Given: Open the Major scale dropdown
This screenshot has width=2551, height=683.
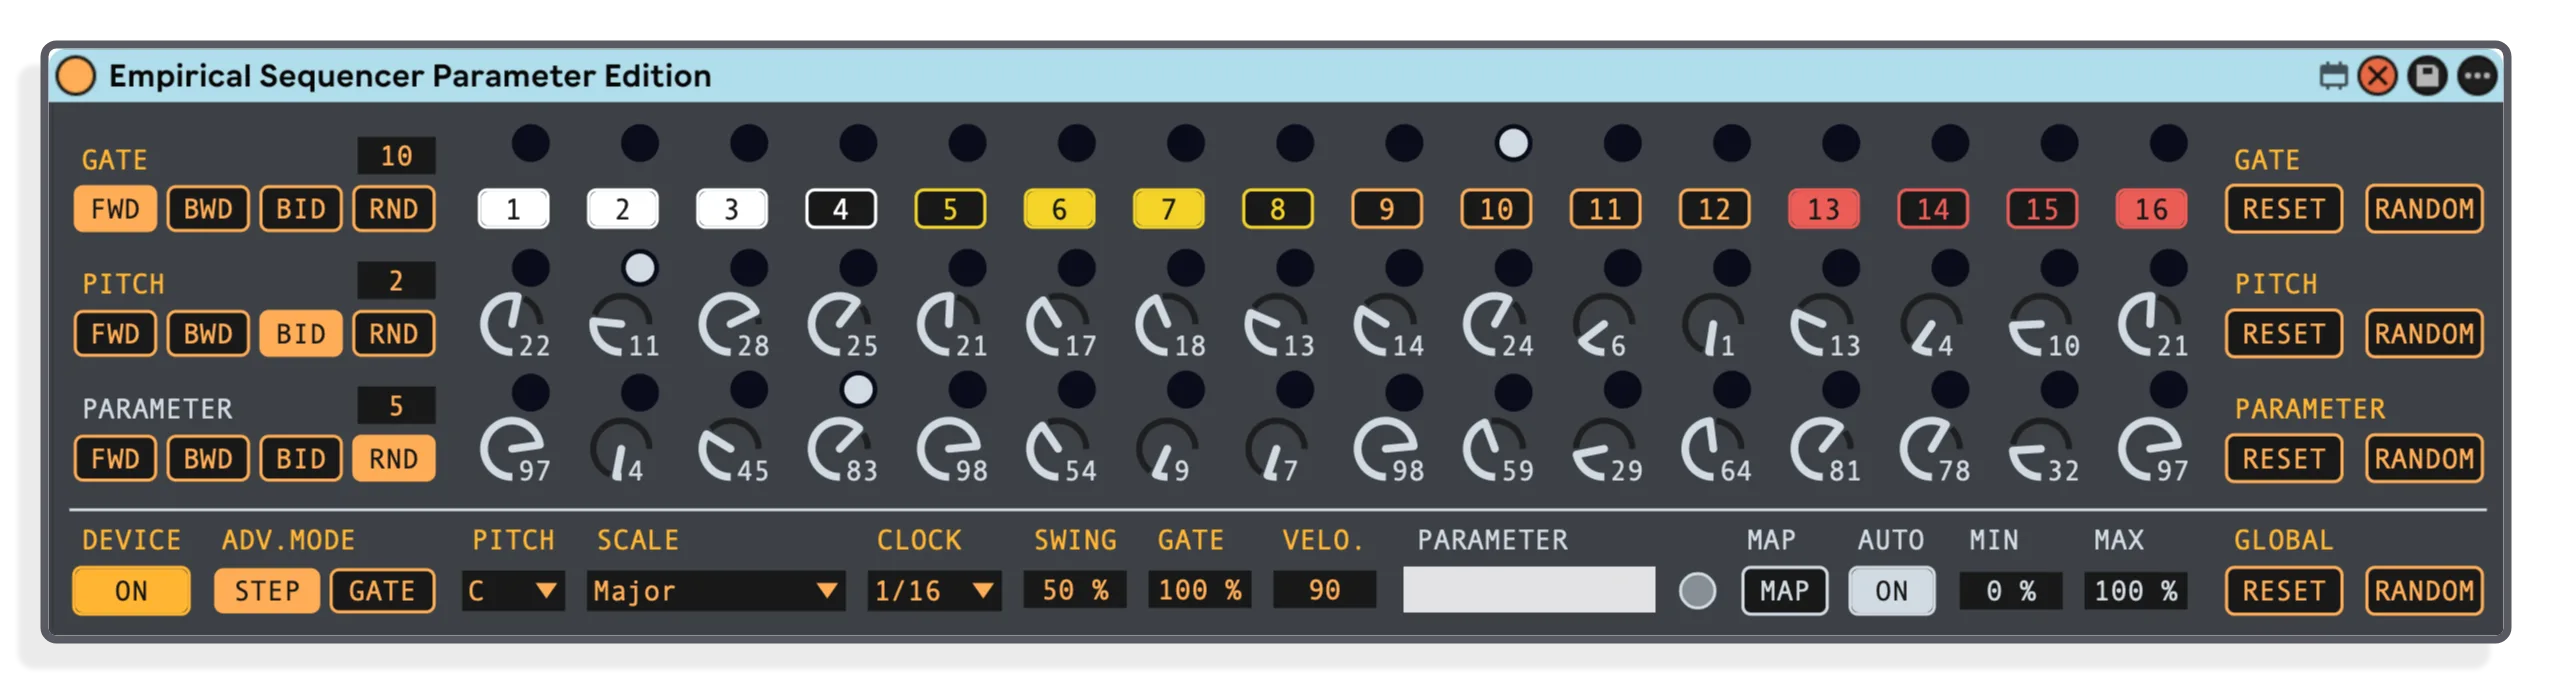Looking at the screenshot, I should click(715, 591).
